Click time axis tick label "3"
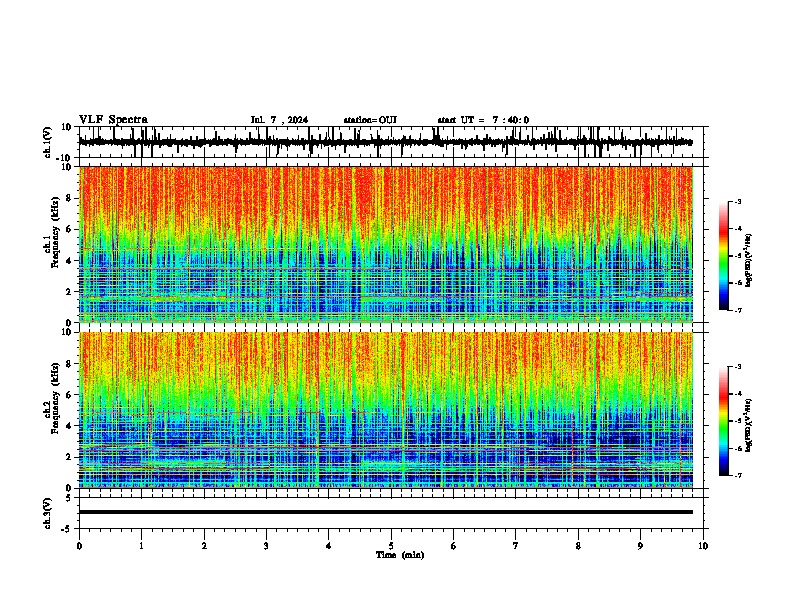Image resolution: width=792 pixels, height=612 pixels. [266, 546]
